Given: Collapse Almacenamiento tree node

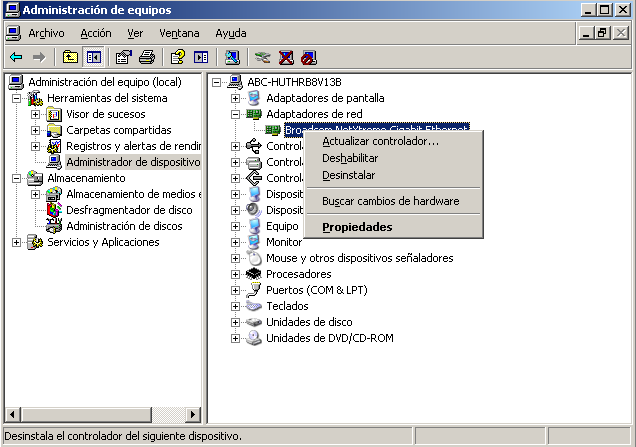Looking at the screenshot, I should pos(16,178).
